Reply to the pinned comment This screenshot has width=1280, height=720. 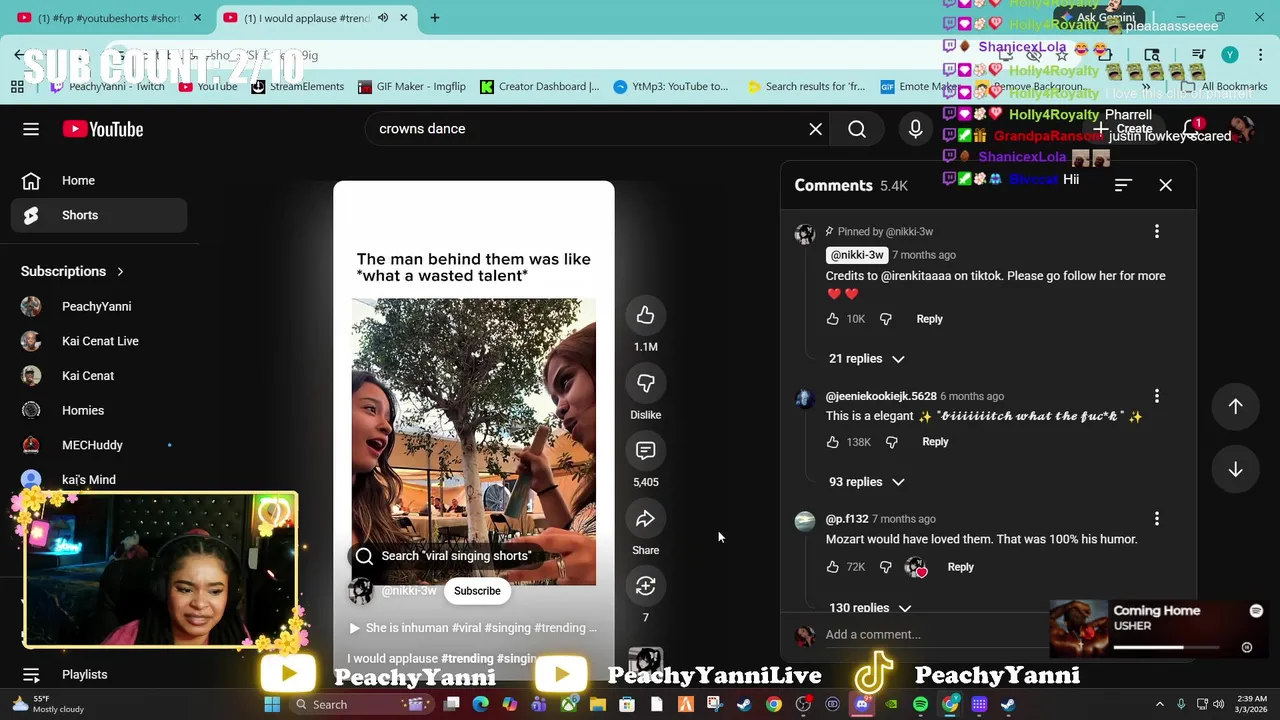point(929,319)
